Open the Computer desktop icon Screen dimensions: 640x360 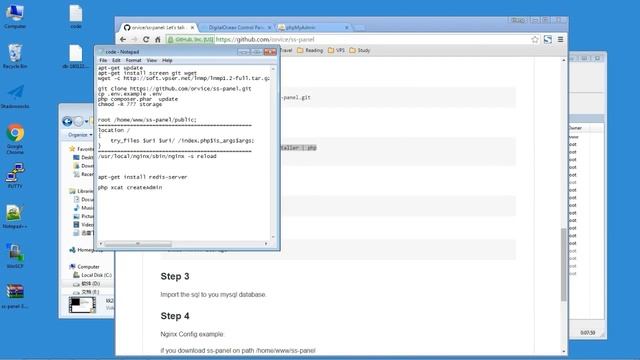[15, 16]
